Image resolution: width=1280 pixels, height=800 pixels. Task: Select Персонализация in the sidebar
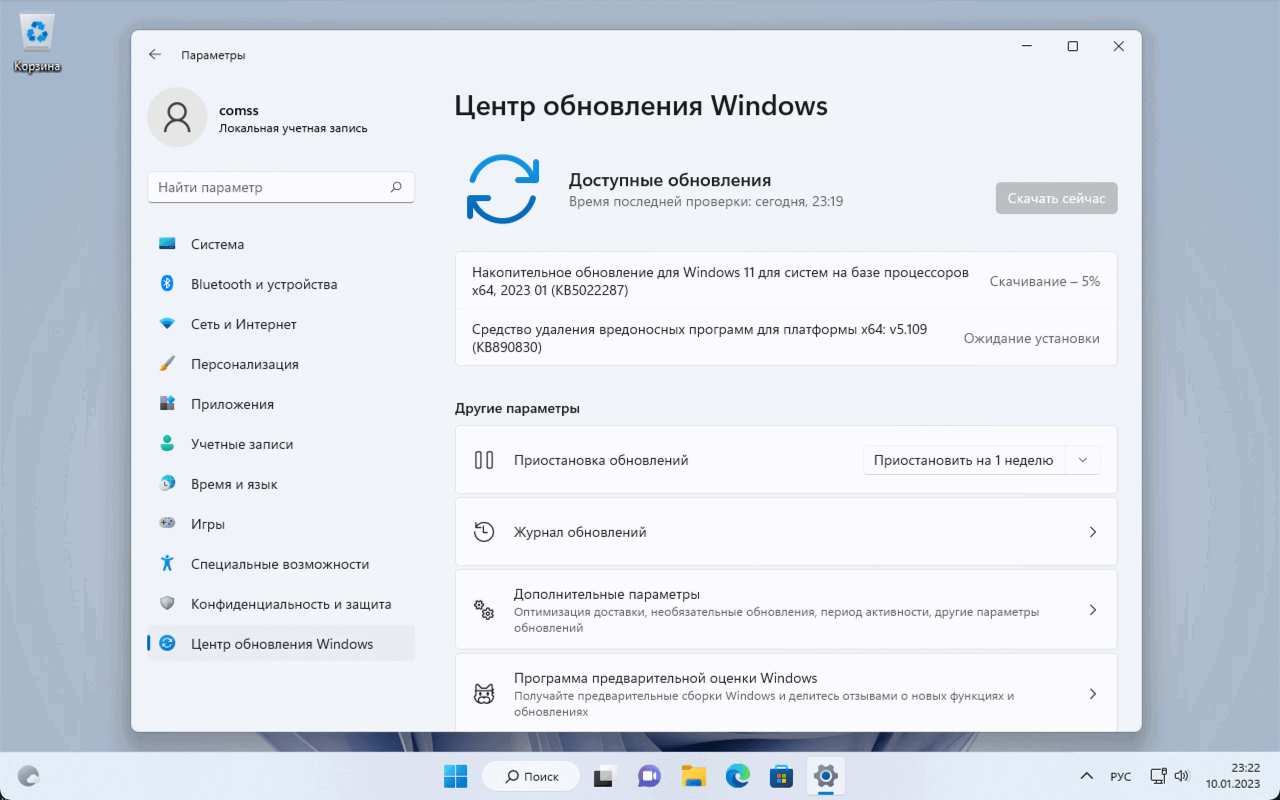coord(281,364)
